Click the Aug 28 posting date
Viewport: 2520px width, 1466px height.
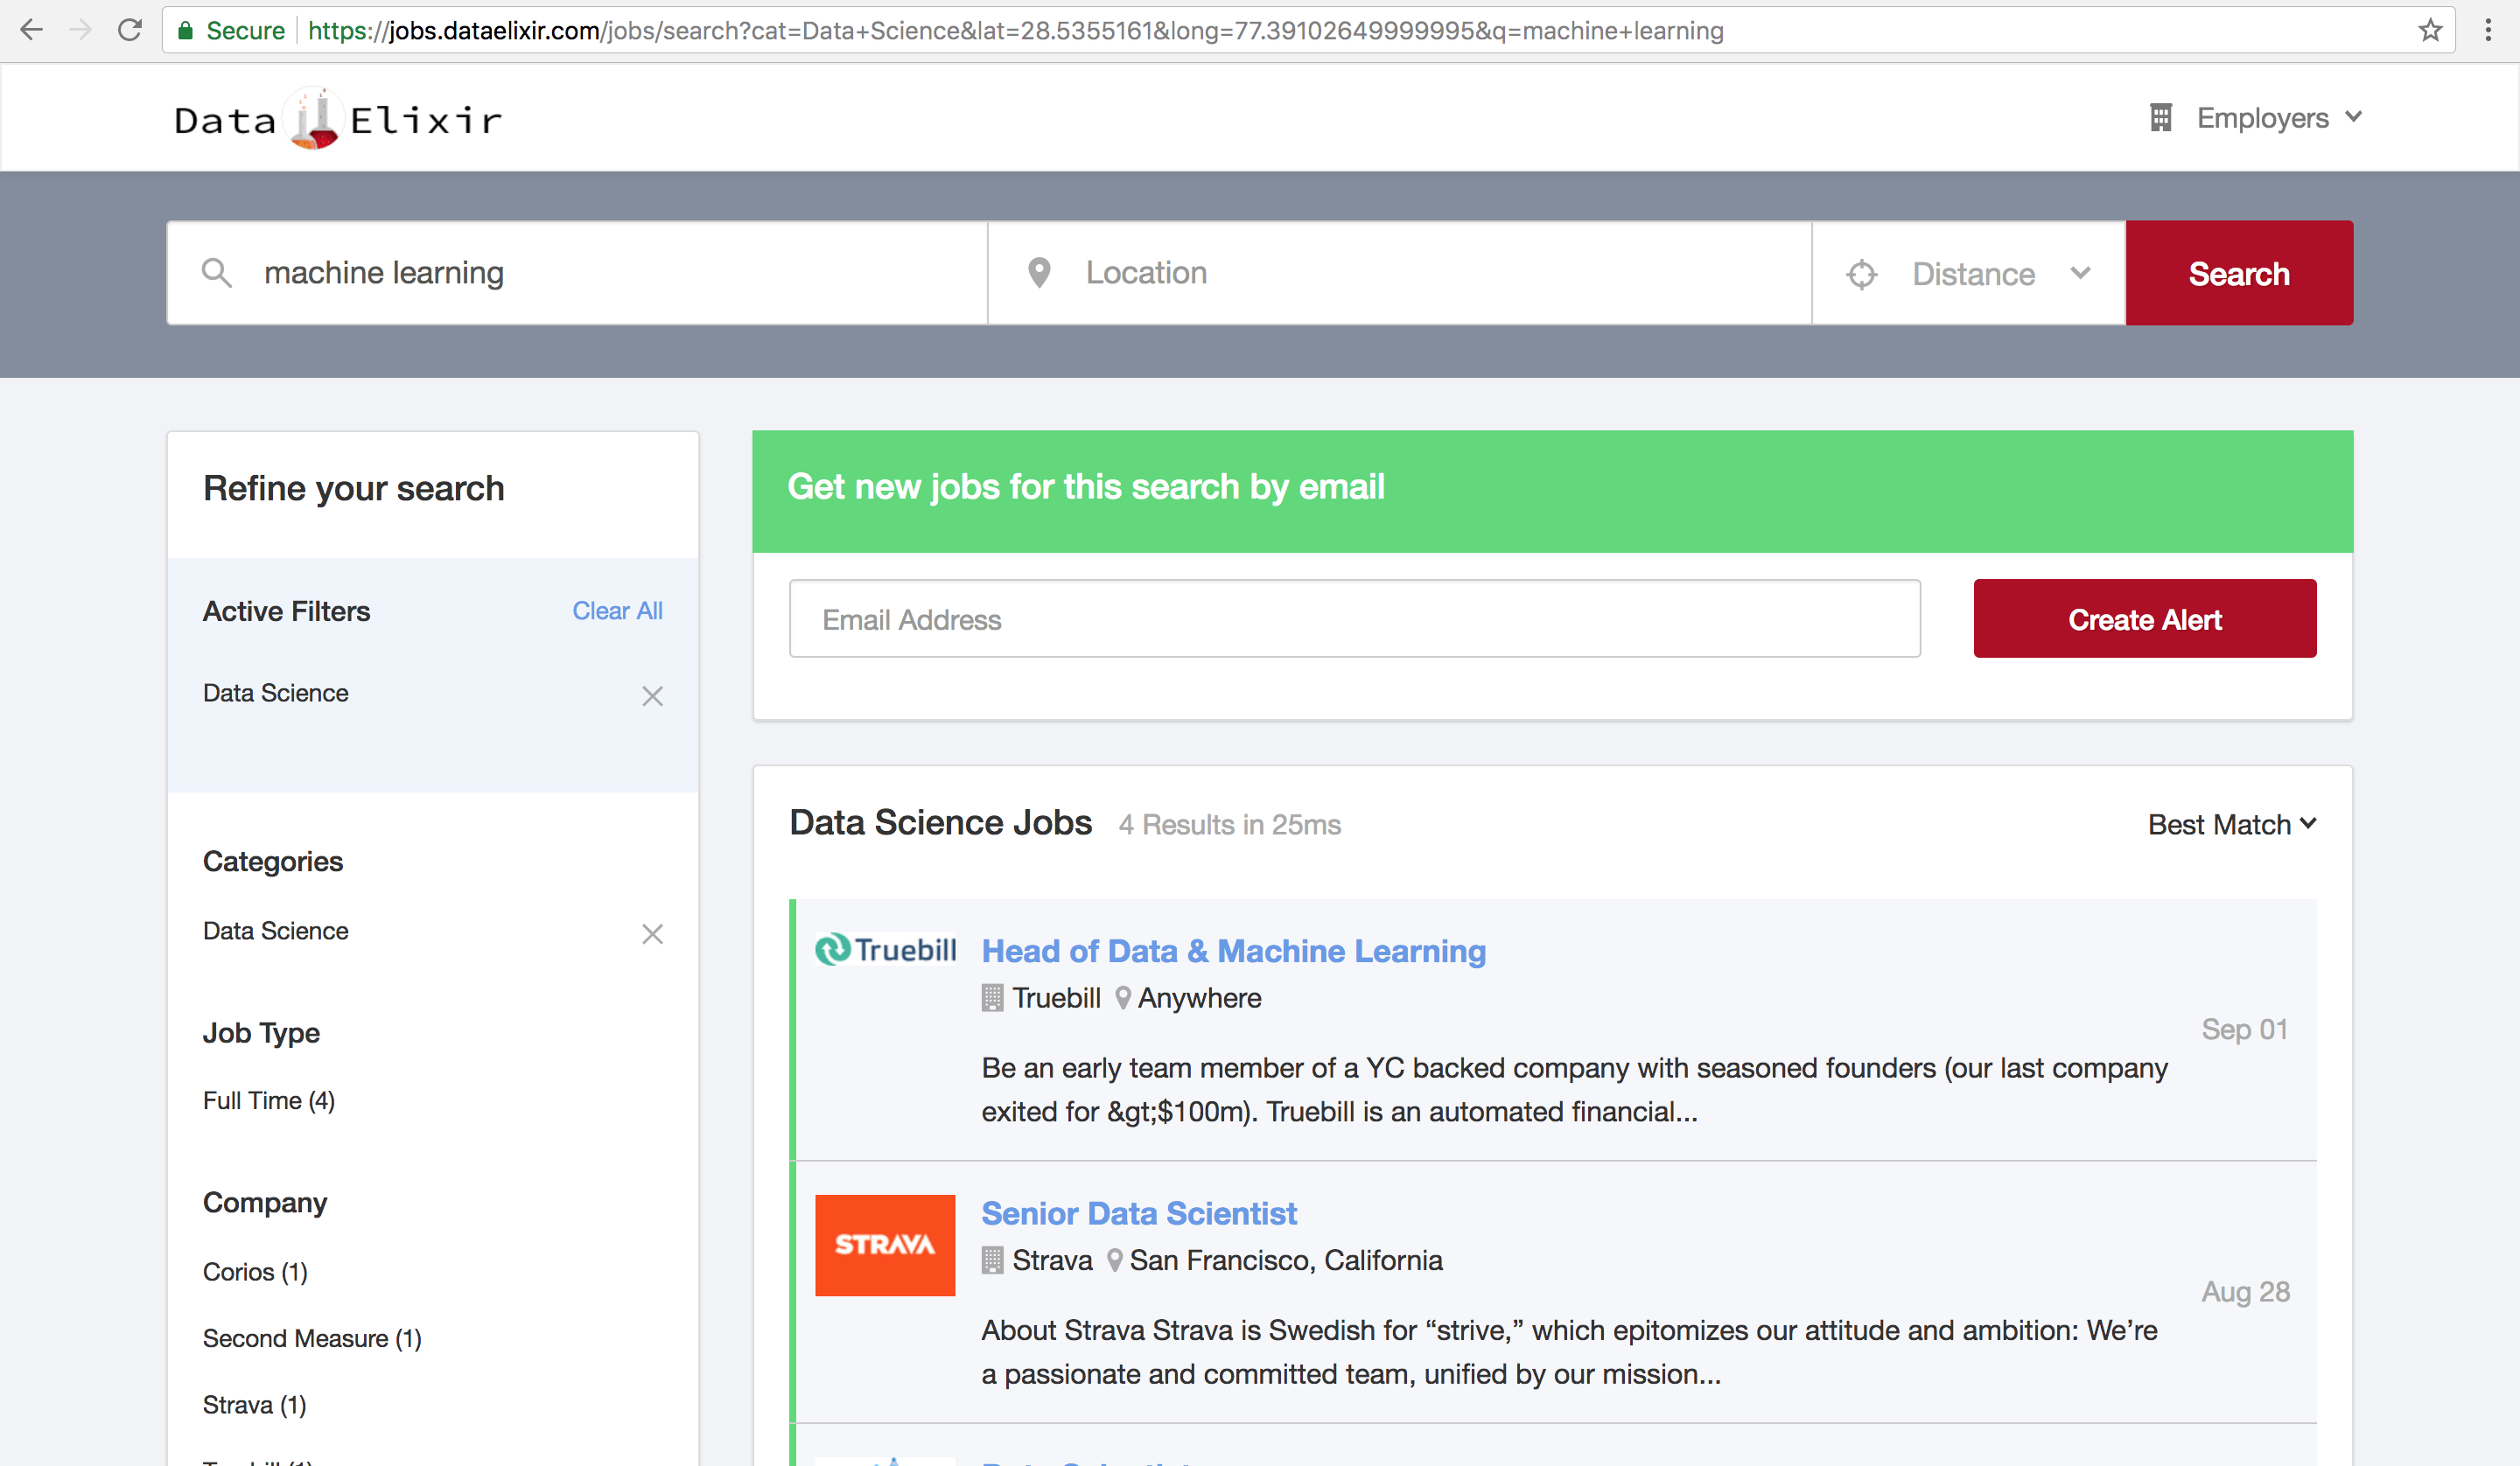pyautogui.click(x=2246, y=1291)
